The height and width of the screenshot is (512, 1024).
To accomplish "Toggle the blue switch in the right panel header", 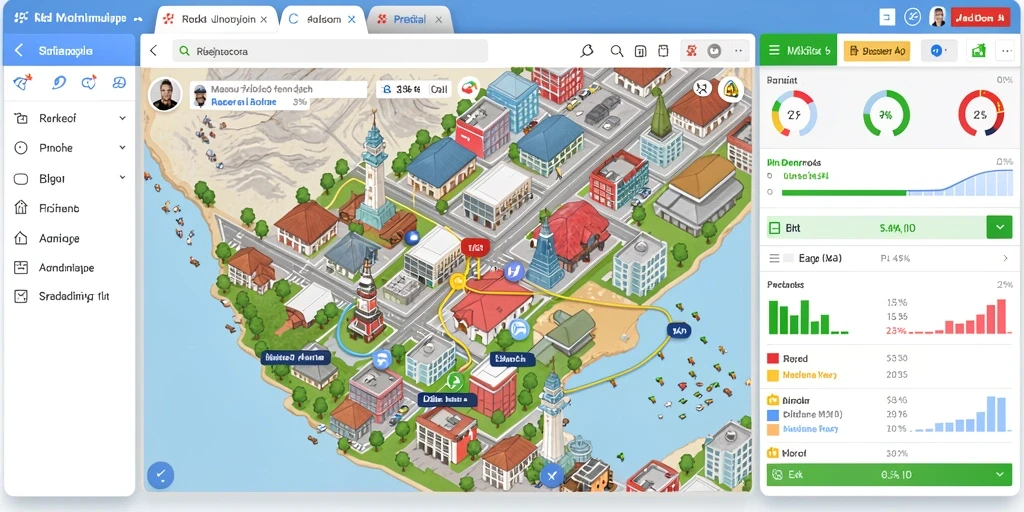I will pyautogui.click(x=938, y=50).
